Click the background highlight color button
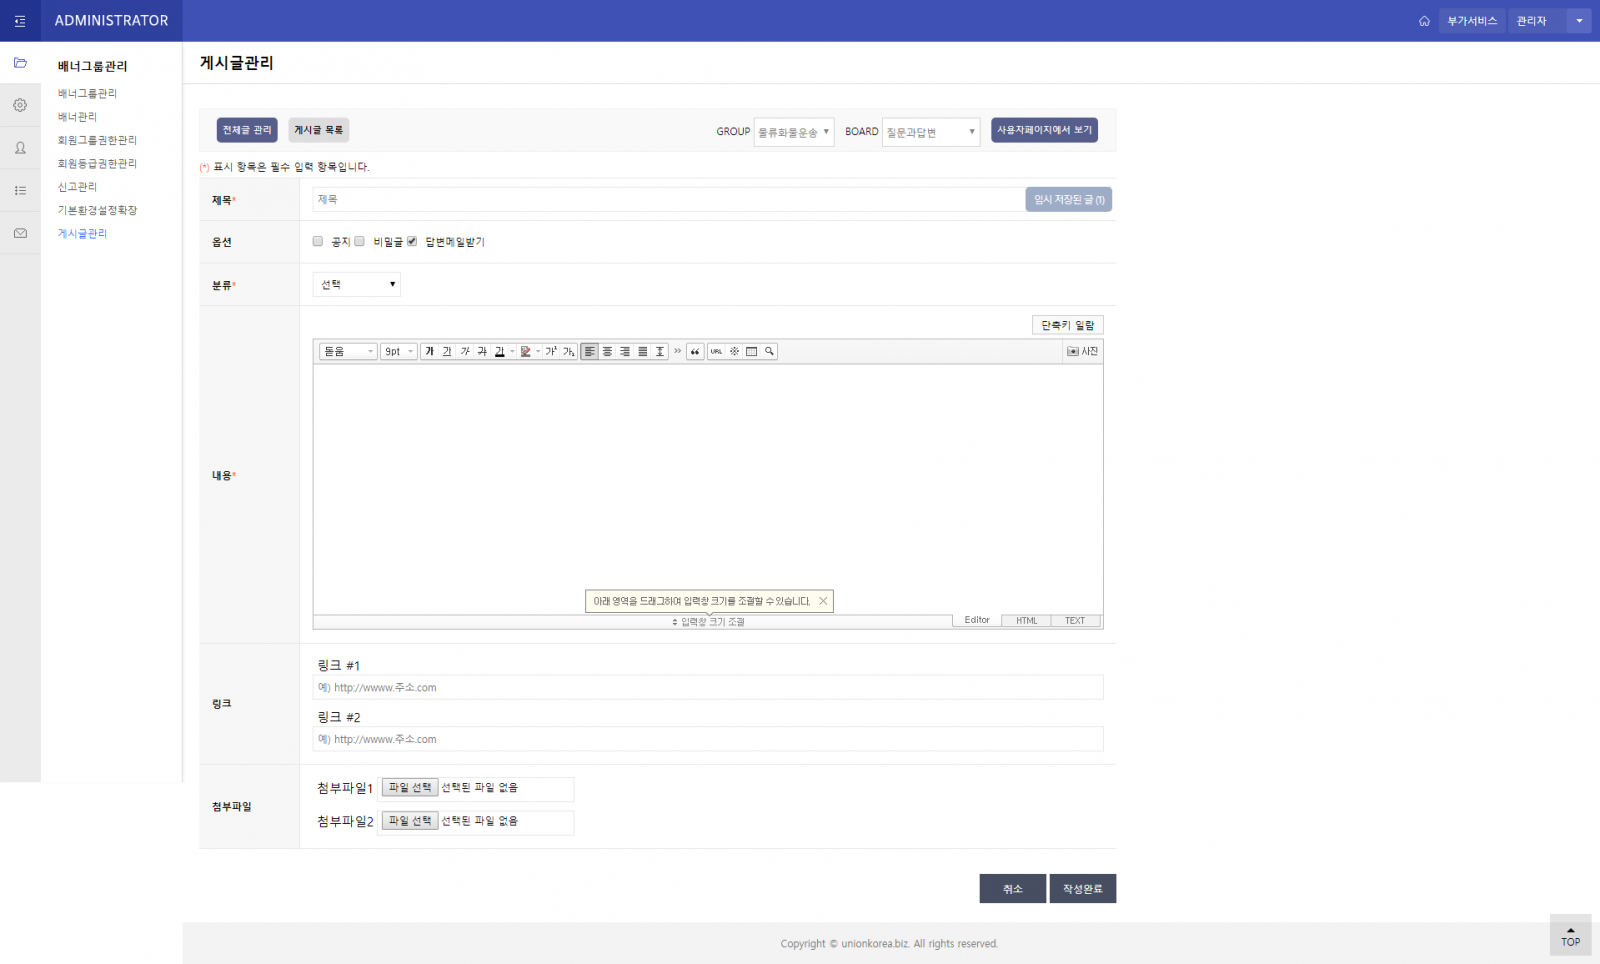This screenshot has width=1600, height=964. [x=526, y=351]
